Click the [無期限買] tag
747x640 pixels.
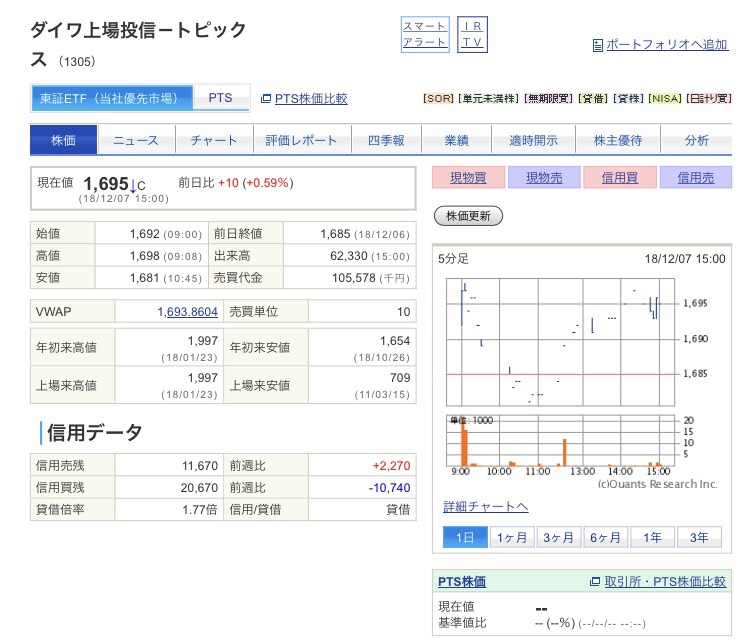point(548,99)
